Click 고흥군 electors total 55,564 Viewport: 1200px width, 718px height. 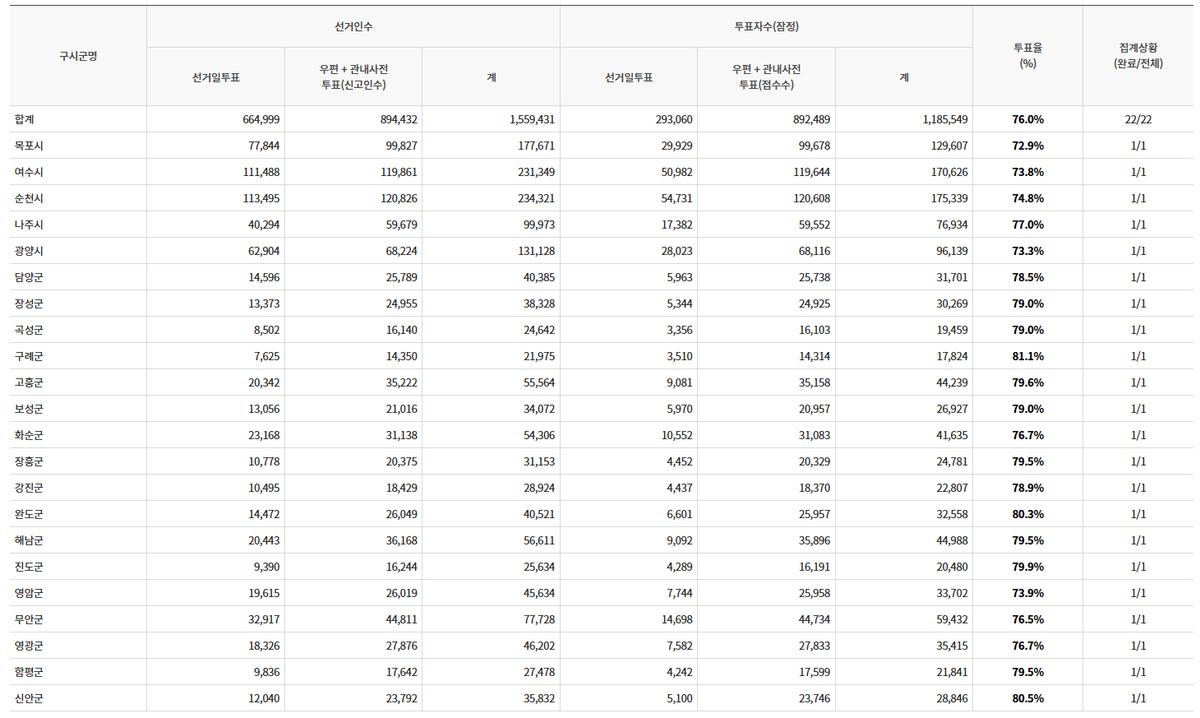538,383
